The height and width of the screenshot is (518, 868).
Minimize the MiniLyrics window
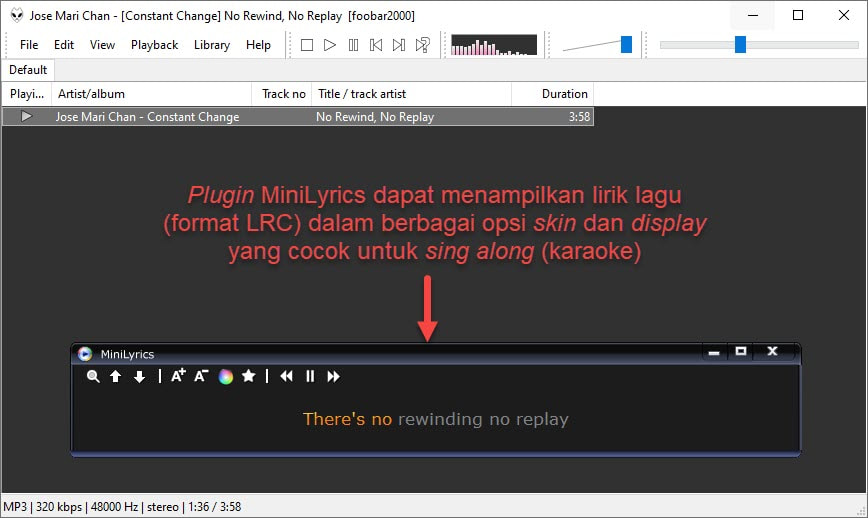pos(714,352)
